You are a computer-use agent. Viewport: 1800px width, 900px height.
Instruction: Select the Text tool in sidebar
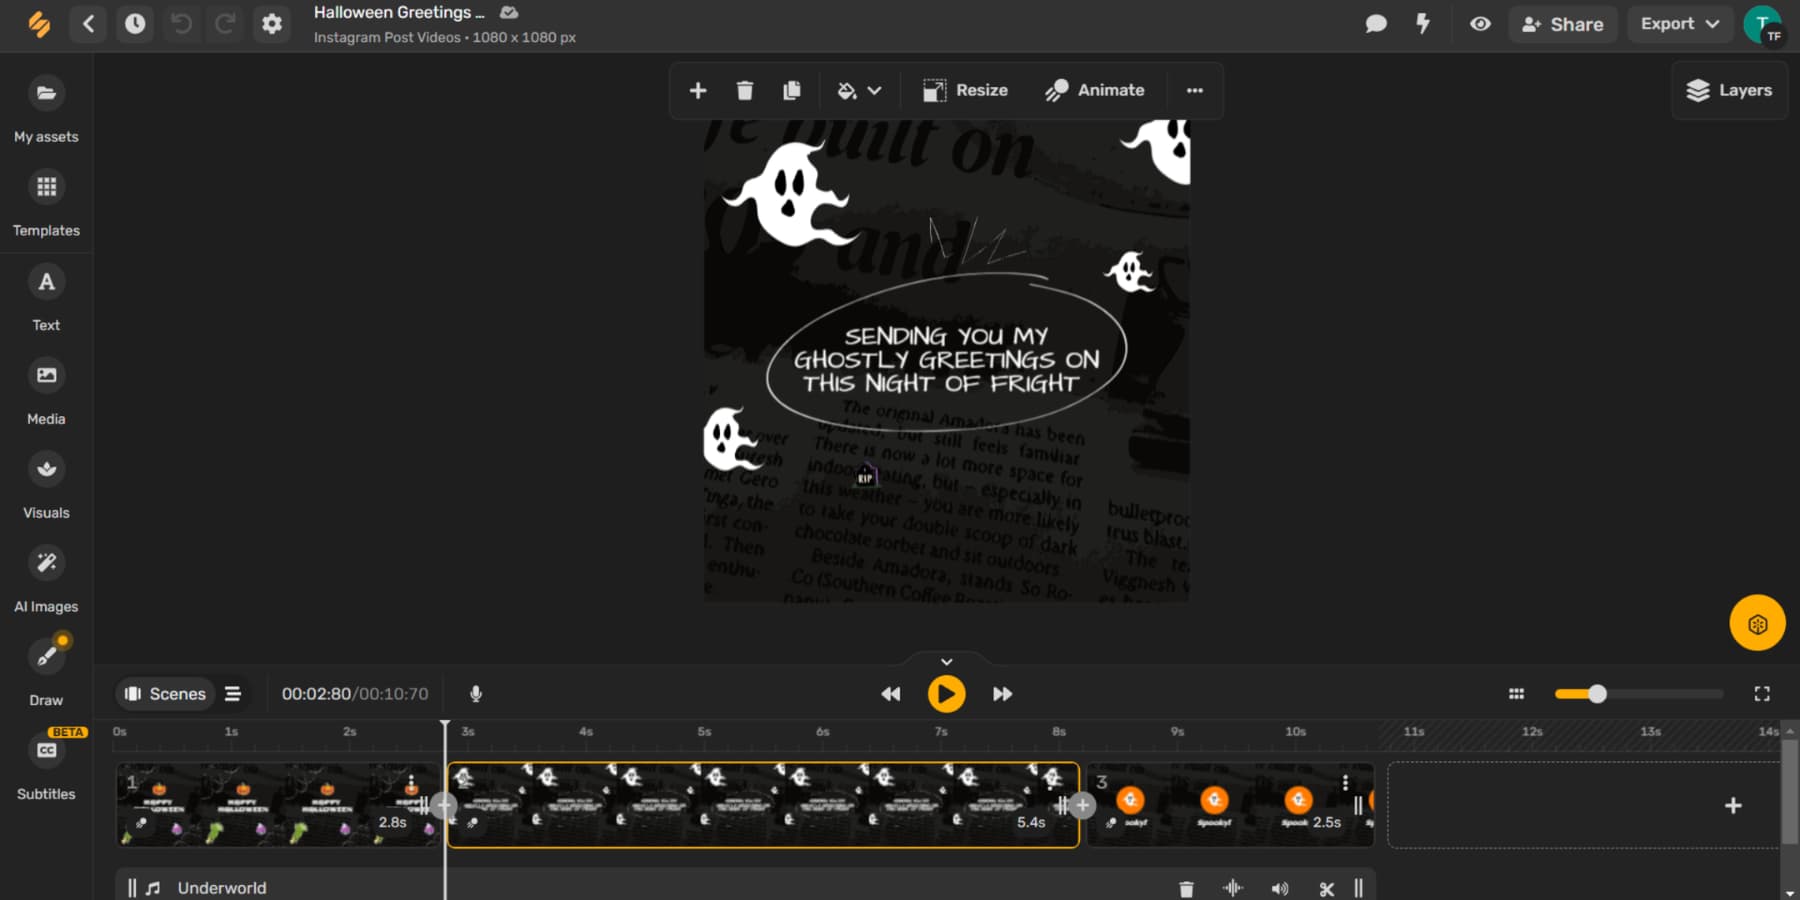pos(45,295)
